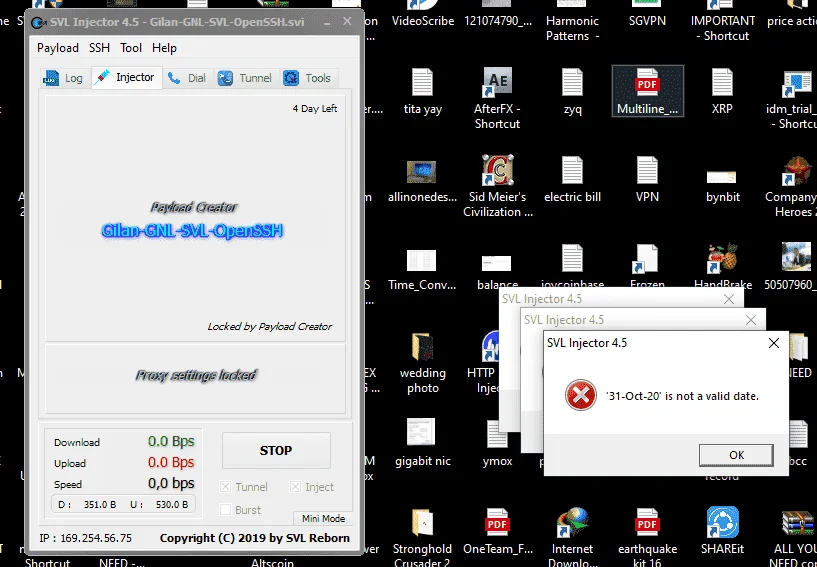Select the HandBrake desktop icon

(722, 267)
